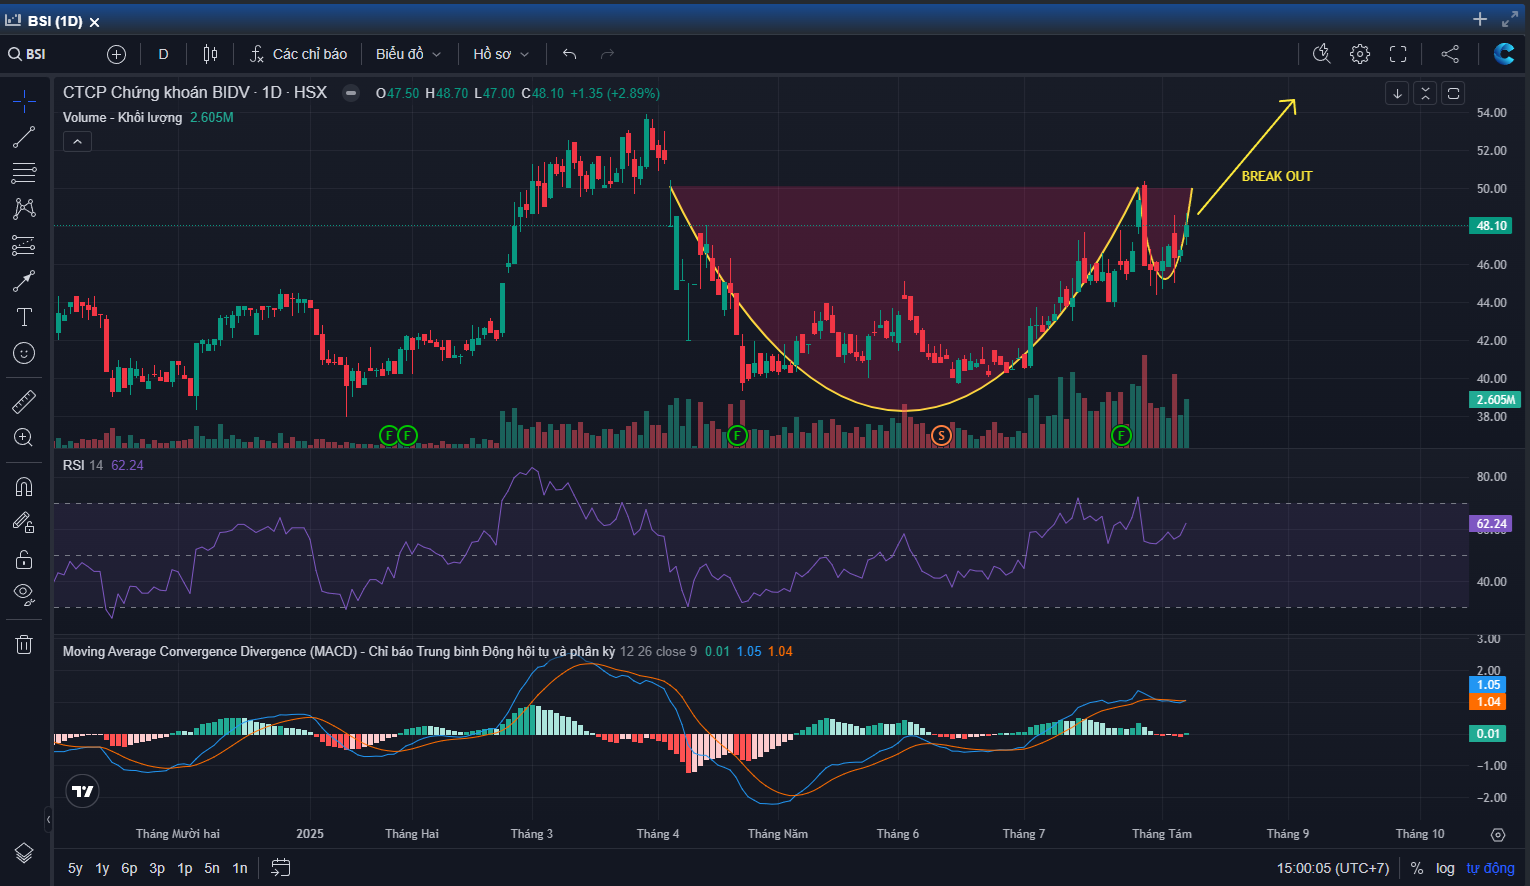This screenshot has width=1530, height=886.
Task: Select the MACD indicator title
Action: point(339,651)
